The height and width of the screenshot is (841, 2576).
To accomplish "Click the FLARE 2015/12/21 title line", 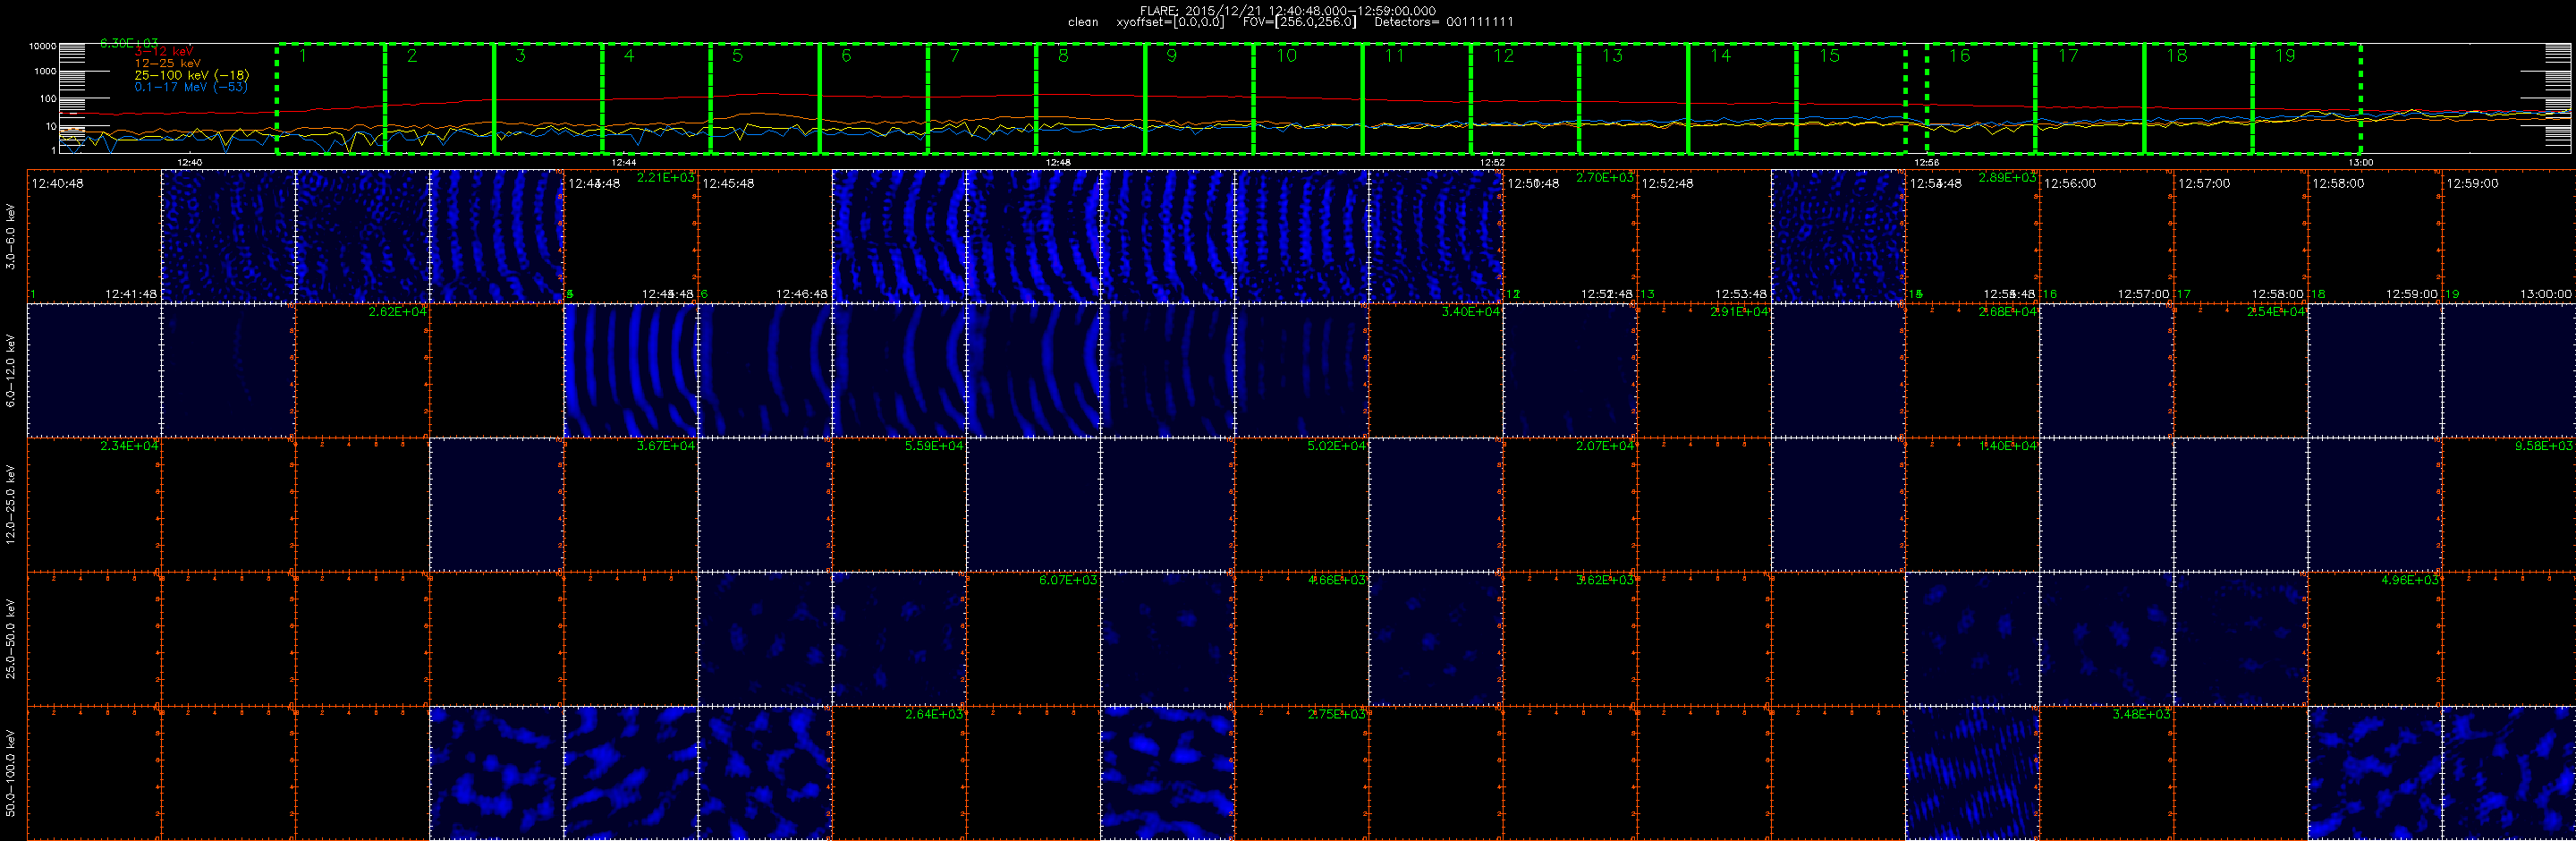I will tap(1288, 11).
